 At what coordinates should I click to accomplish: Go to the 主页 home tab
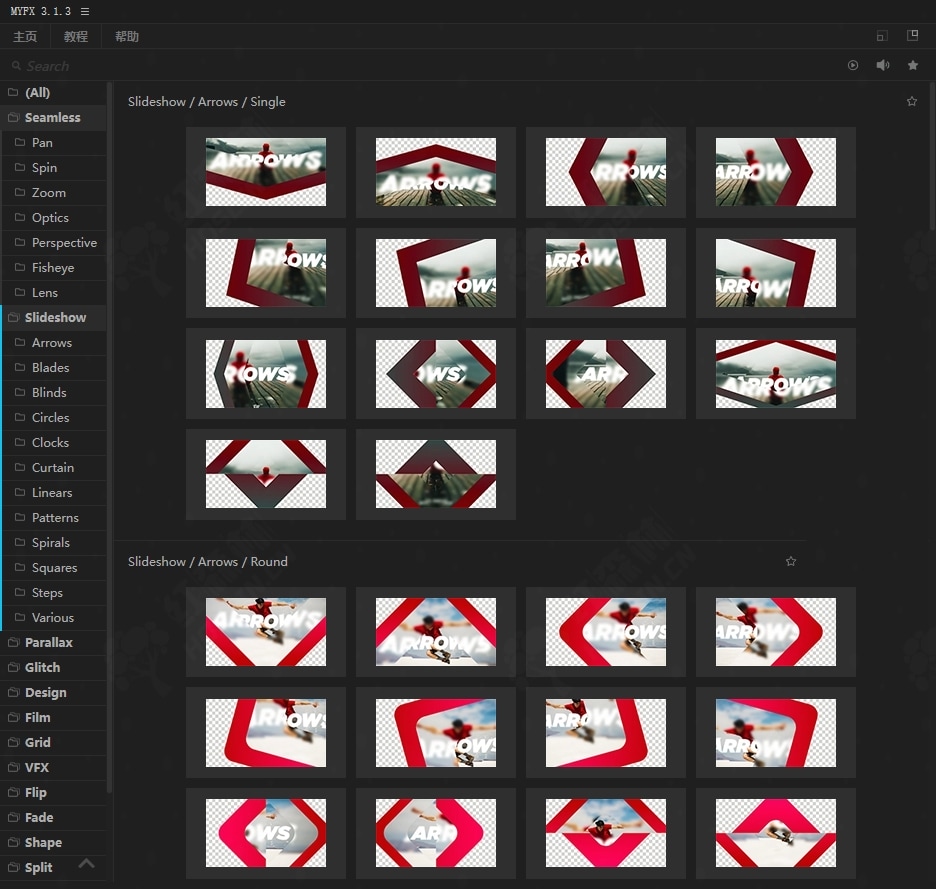[25, 36]
